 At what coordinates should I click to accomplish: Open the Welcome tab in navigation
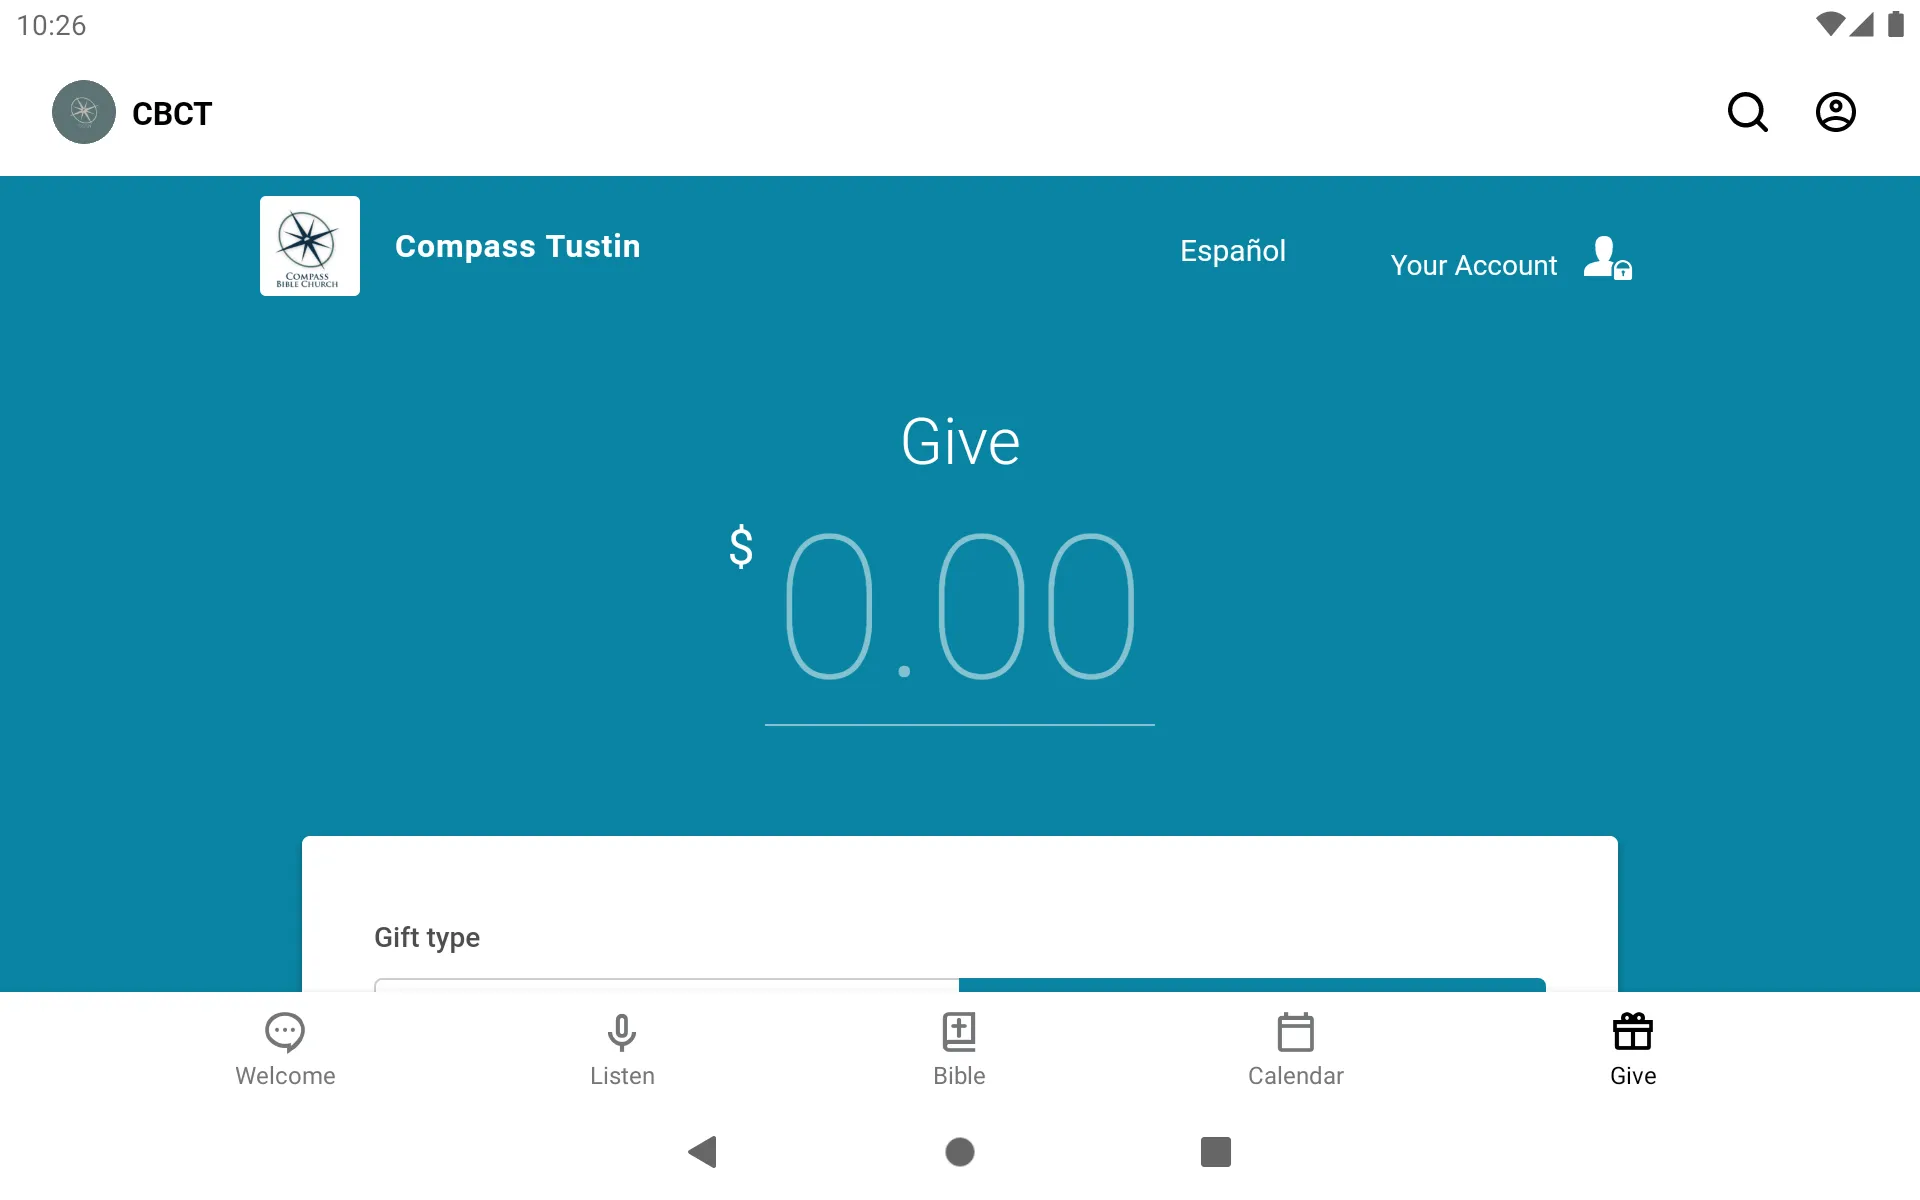(285, 1048)
